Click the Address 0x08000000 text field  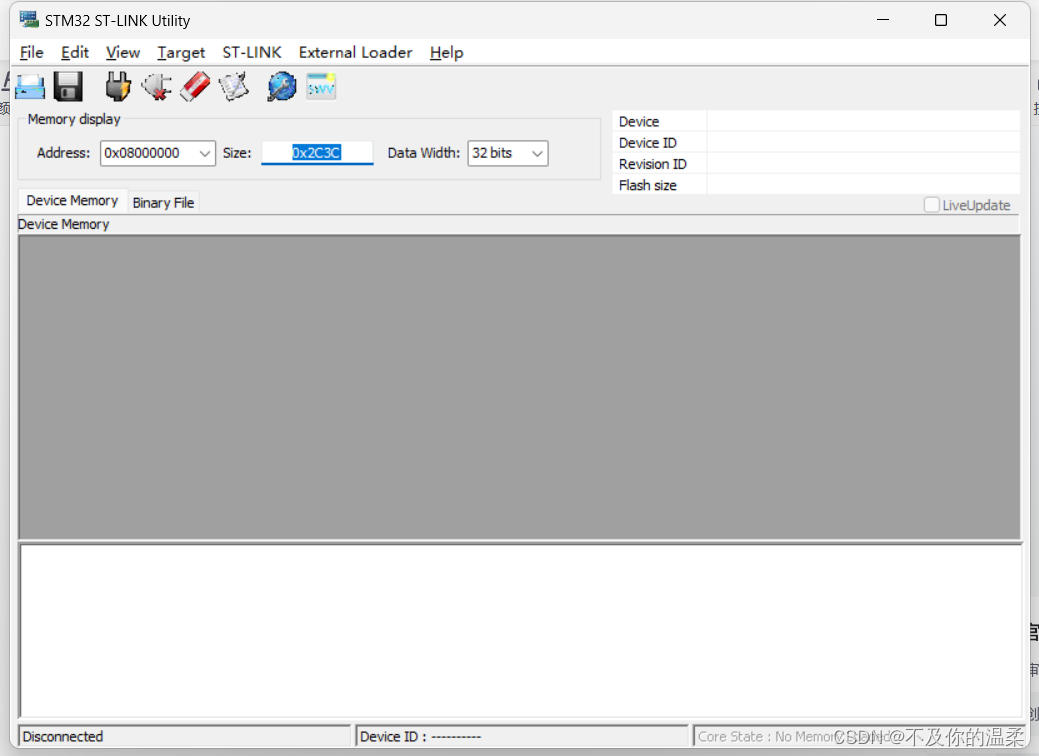149,153
